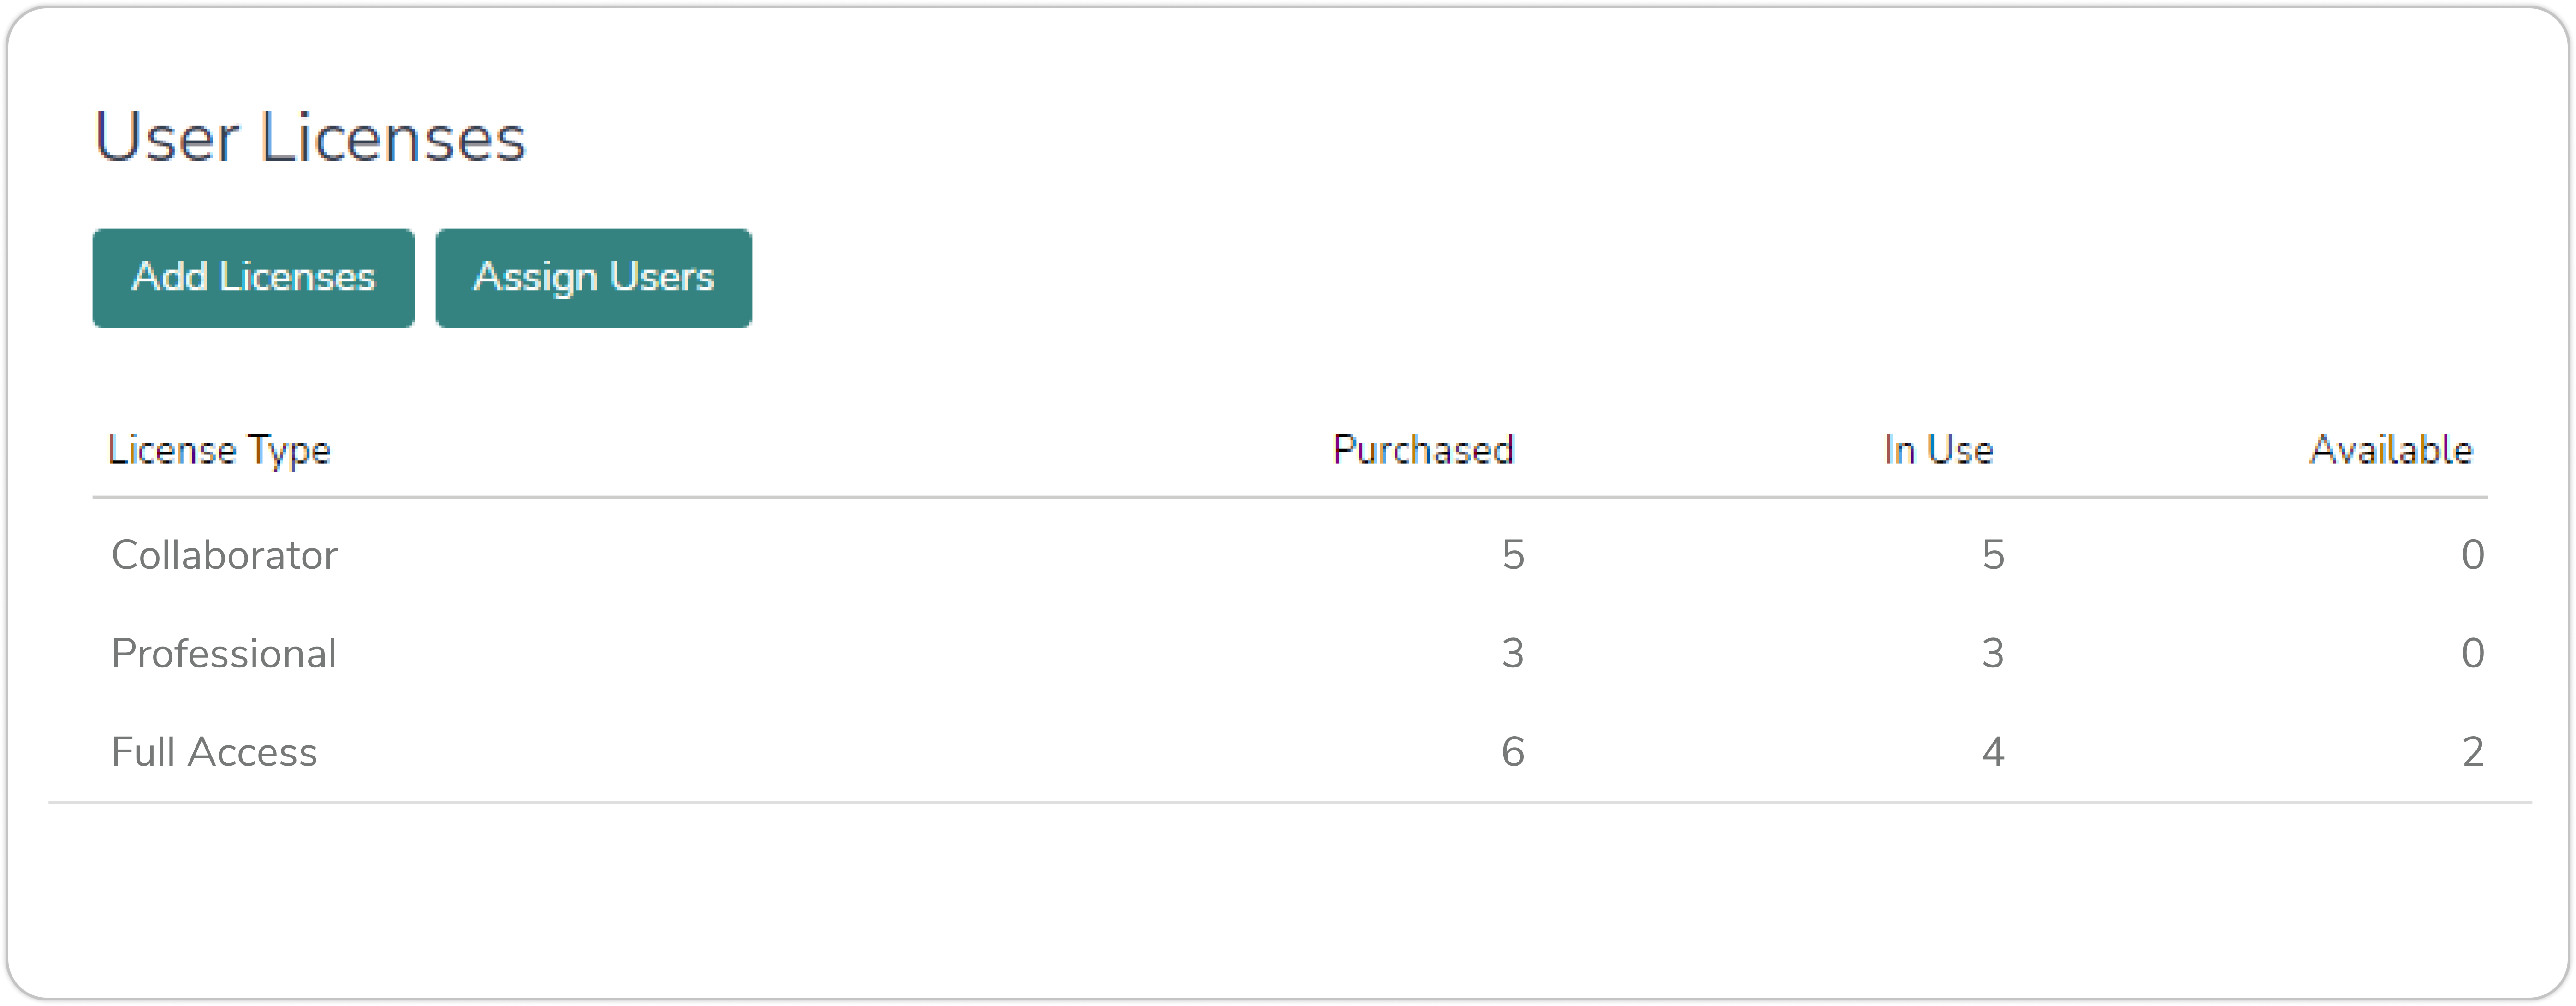Click Full Access purchased count of 6
Viewport: 2576px width, 1006px height.
pos(1513,751)
